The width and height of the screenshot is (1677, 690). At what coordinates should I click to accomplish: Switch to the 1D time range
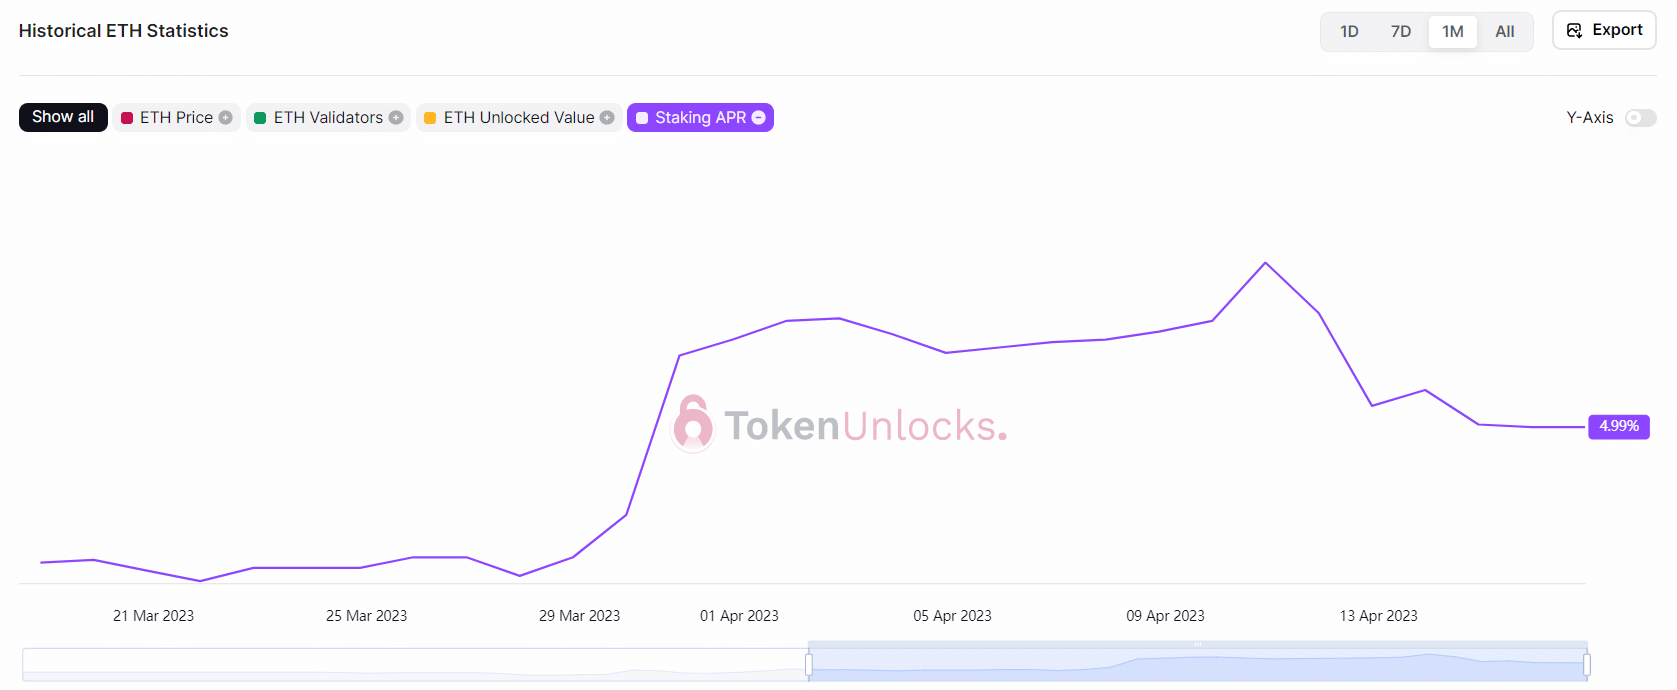coord(1349,32)
